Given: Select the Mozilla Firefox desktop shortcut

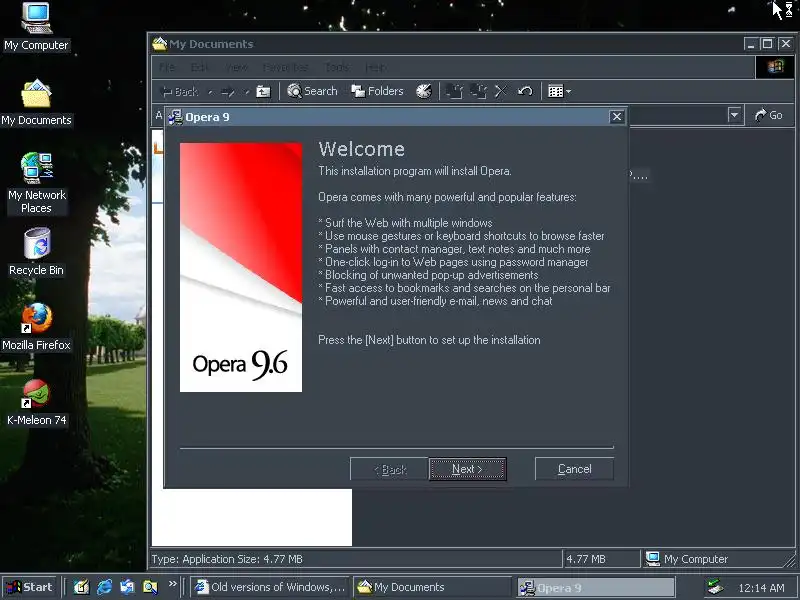Looking at the screenshot, I should 36,327.
